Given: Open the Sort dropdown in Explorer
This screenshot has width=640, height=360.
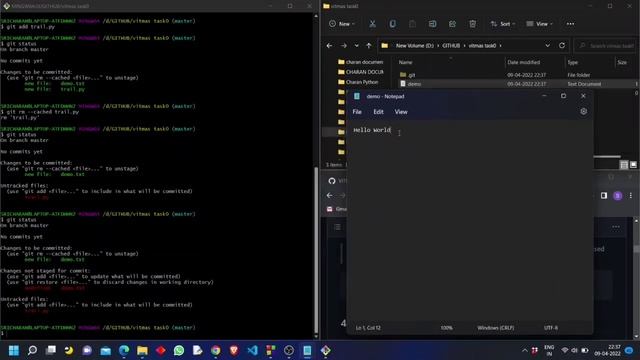Looking at the screenshot, I should coord(502,24).
